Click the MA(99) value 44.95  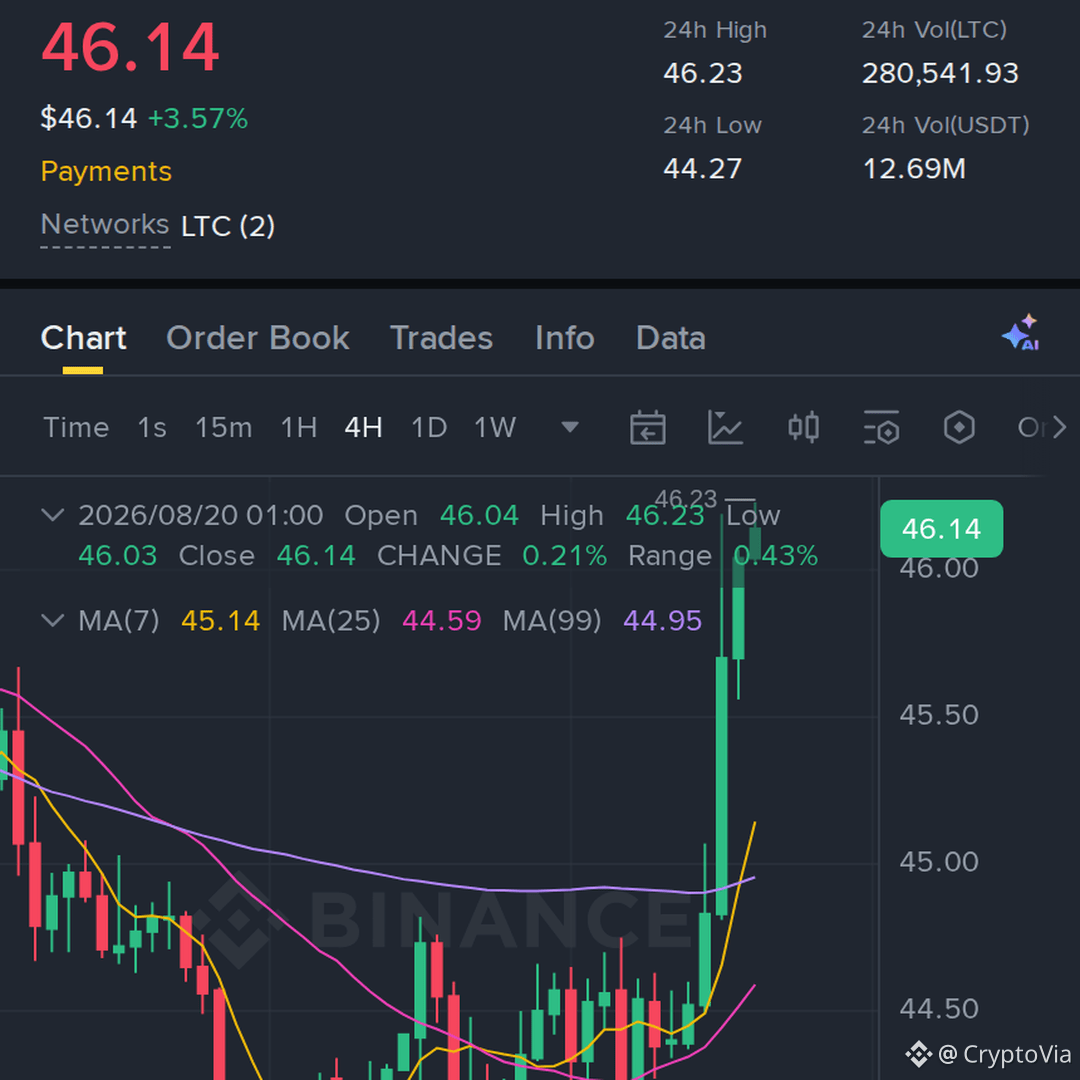(x=663, y=621)
